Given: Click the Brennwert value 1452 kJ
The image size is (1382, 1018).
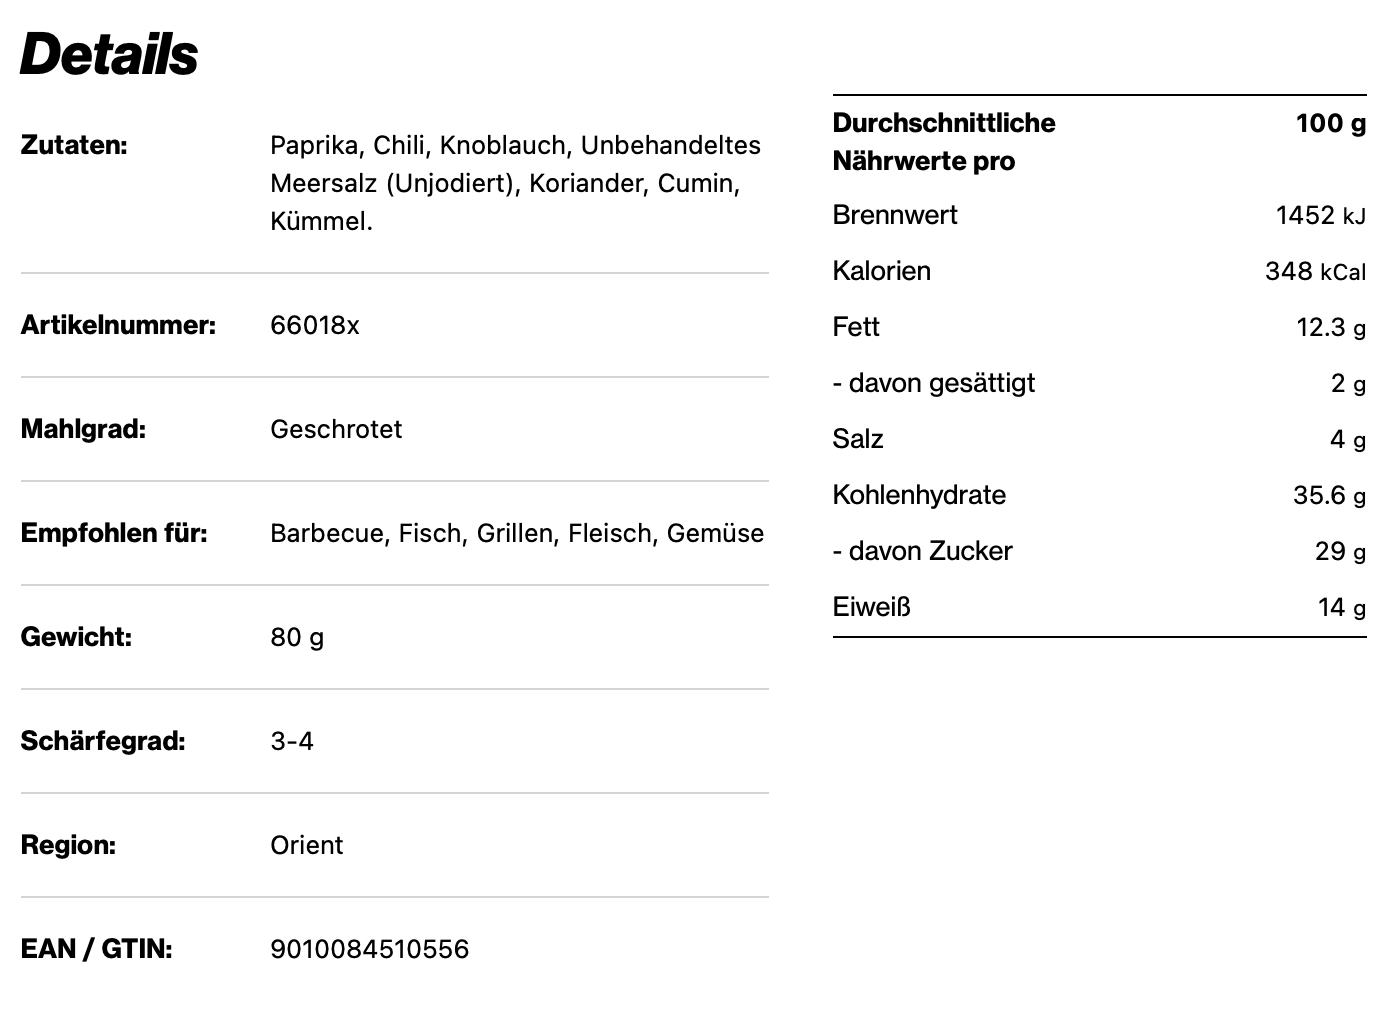Looking at the screenshot, I should [1320, 215].
